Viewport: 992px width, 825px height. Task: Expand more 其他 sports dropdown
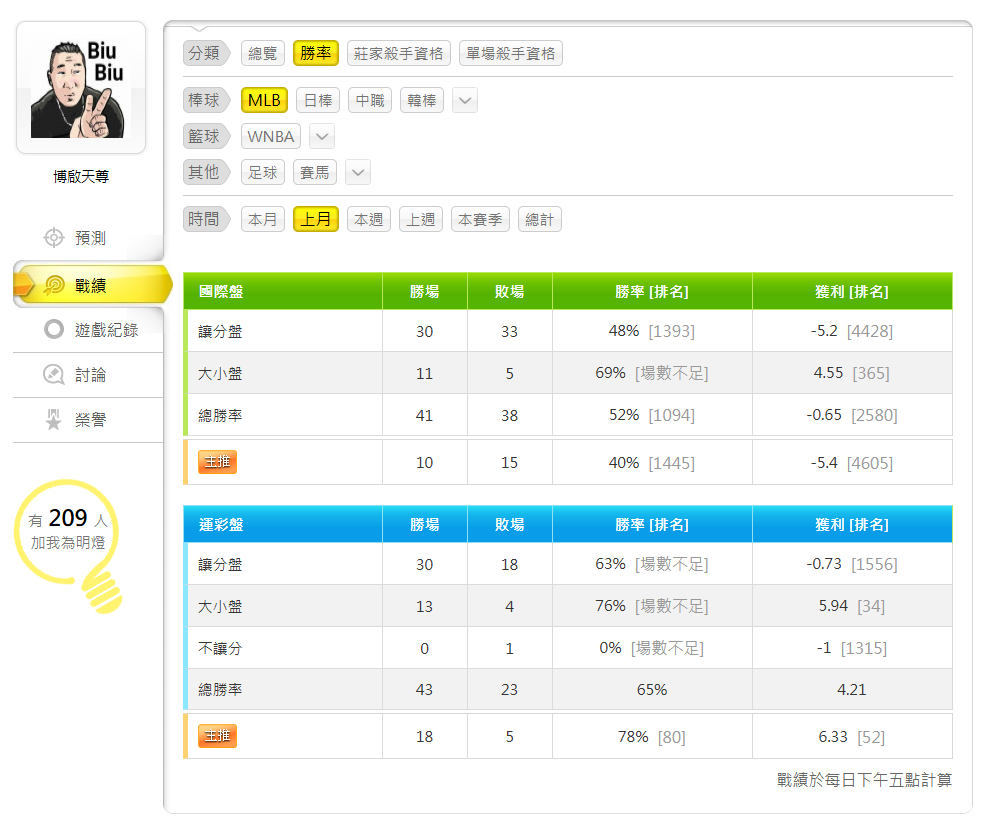(x=358, y=172)
